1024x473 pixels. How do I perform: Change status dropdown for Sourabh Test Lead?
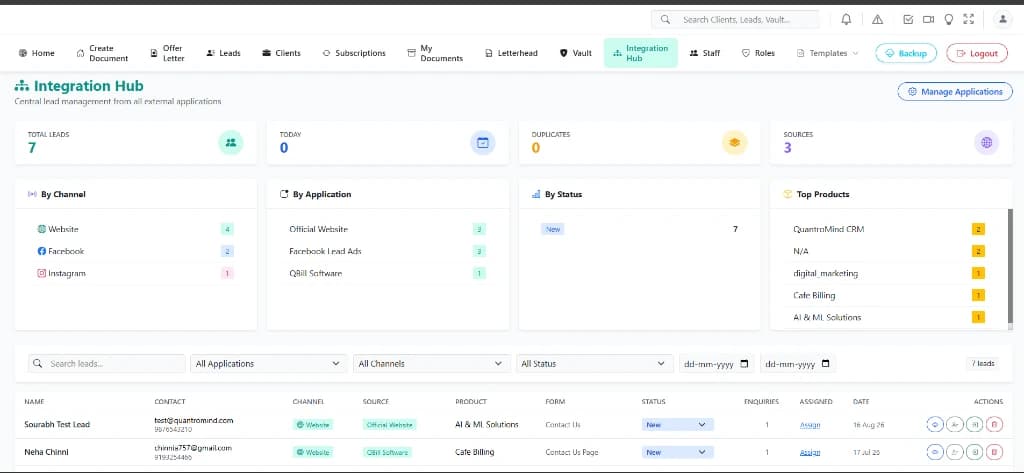click(x=678, y=425)
